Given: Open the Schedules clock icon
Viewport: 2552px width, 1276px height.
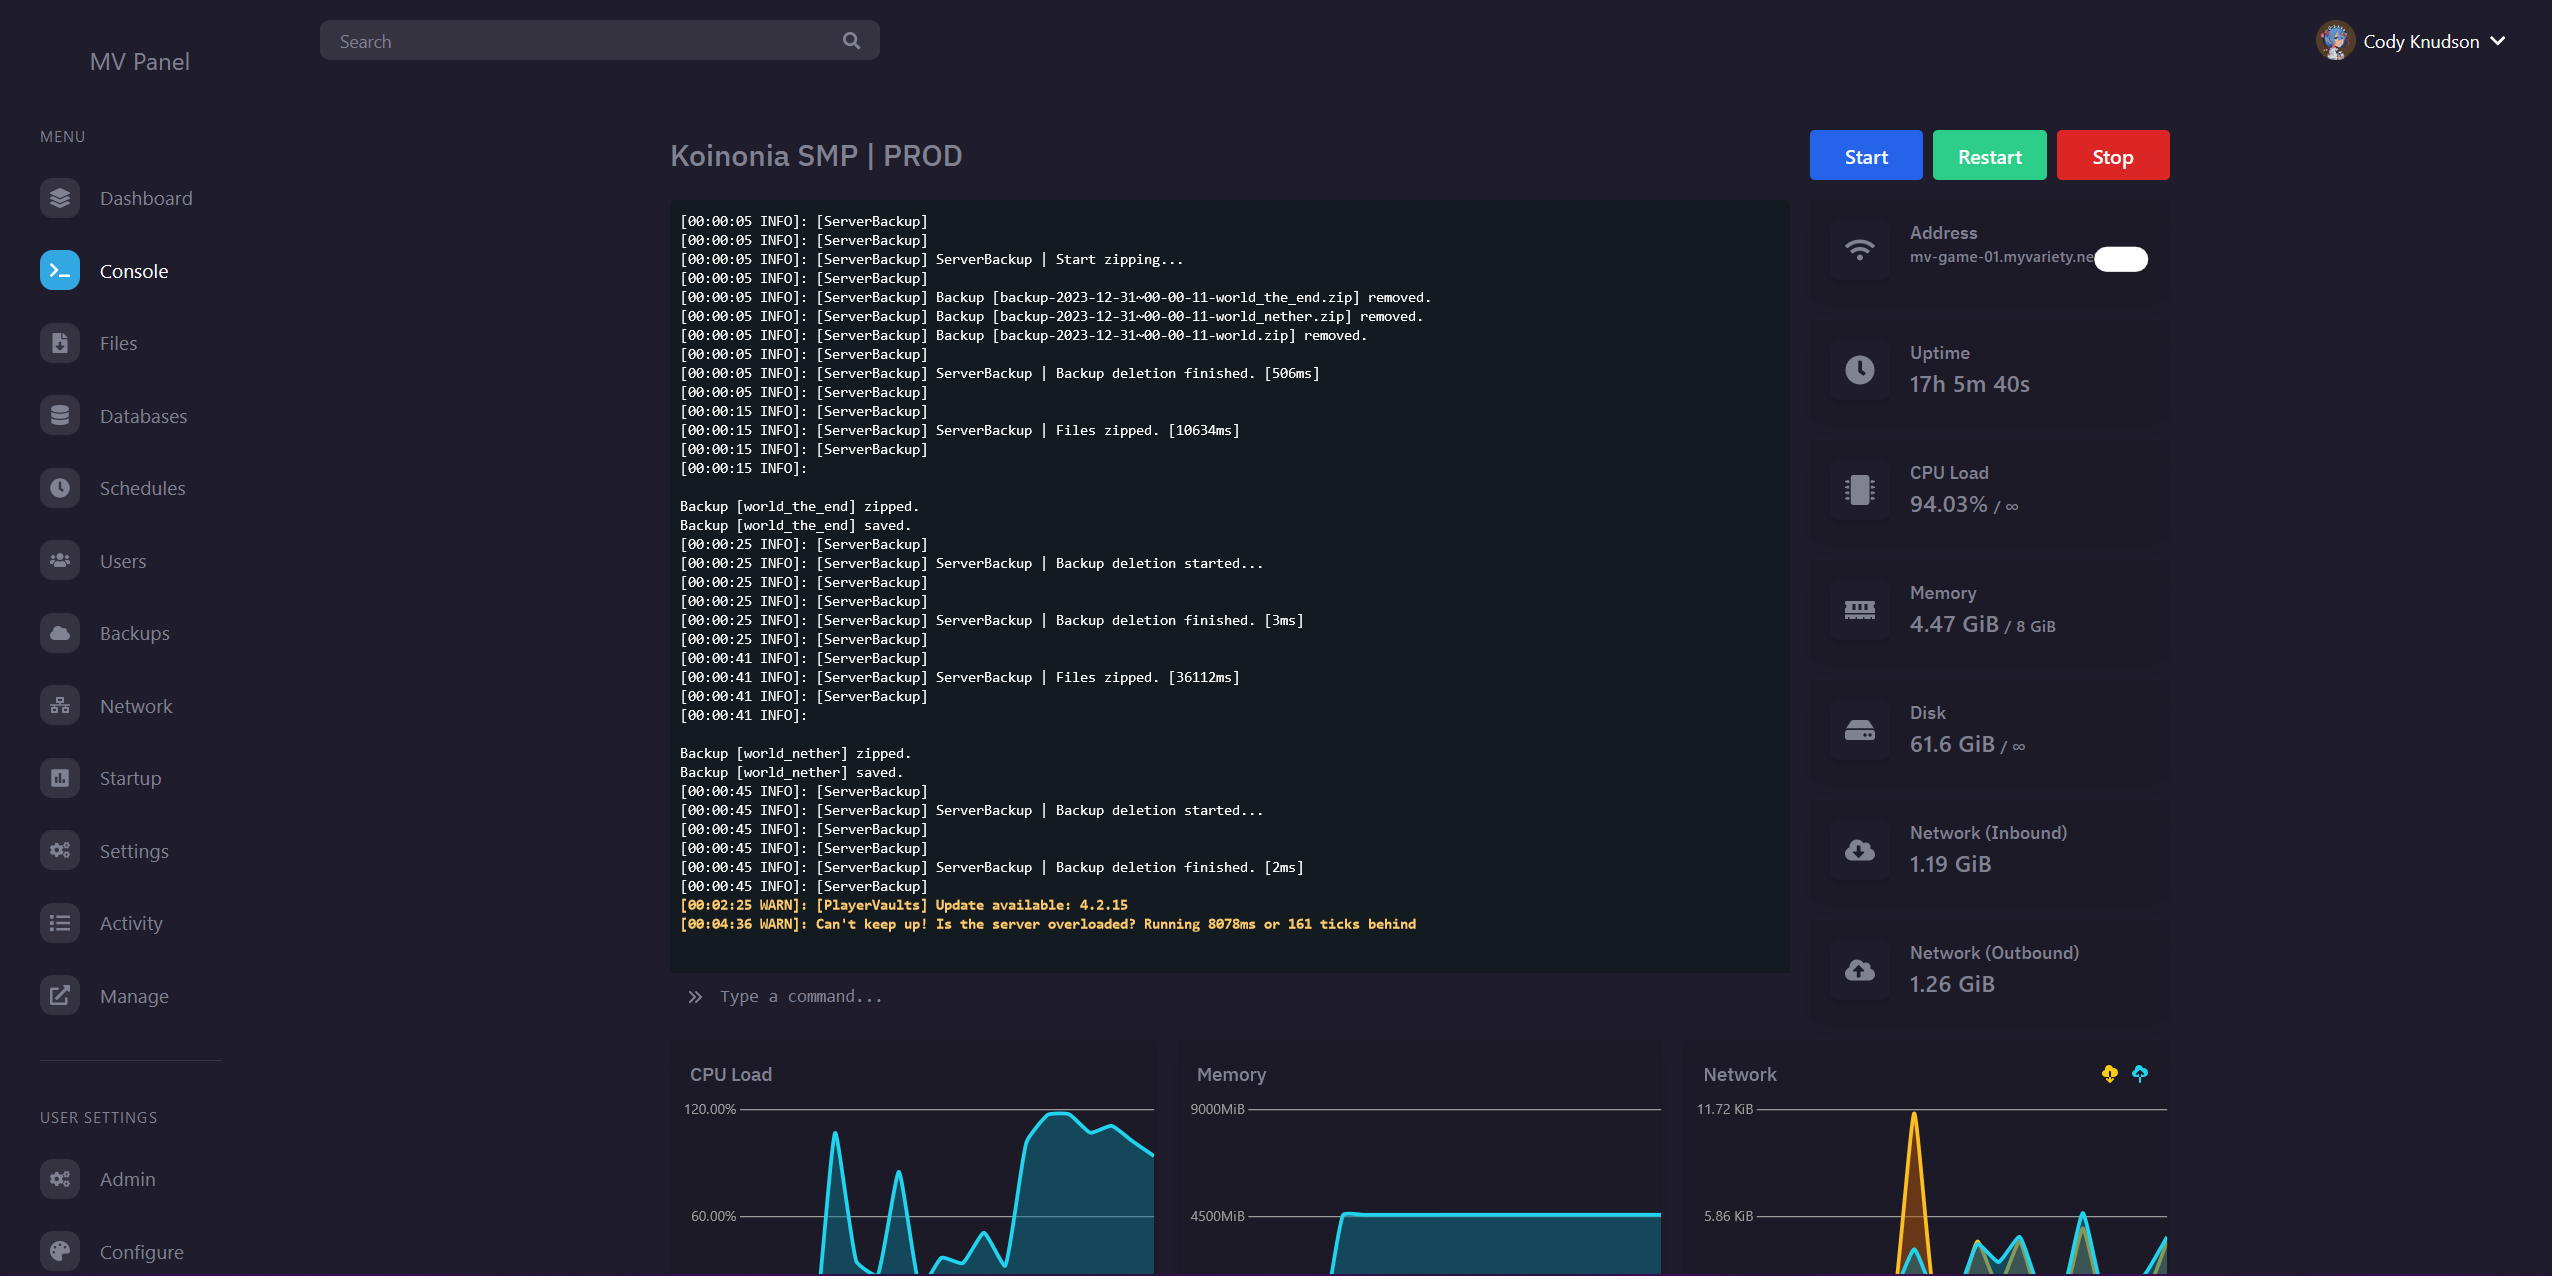Looking at the screenshot, I should point(60,488).
